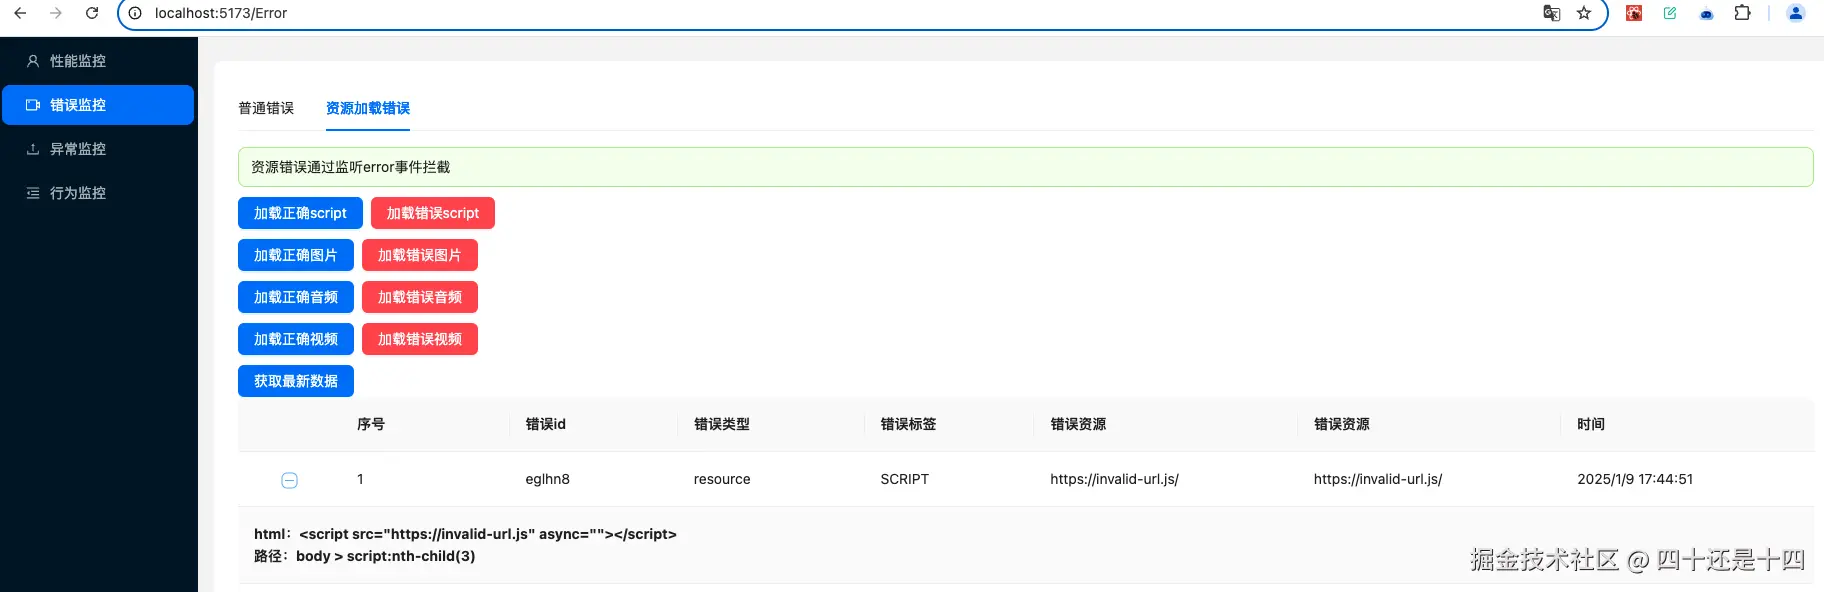
Task: Open the 行为监控 sidebar menu
Action: point(98,193)
